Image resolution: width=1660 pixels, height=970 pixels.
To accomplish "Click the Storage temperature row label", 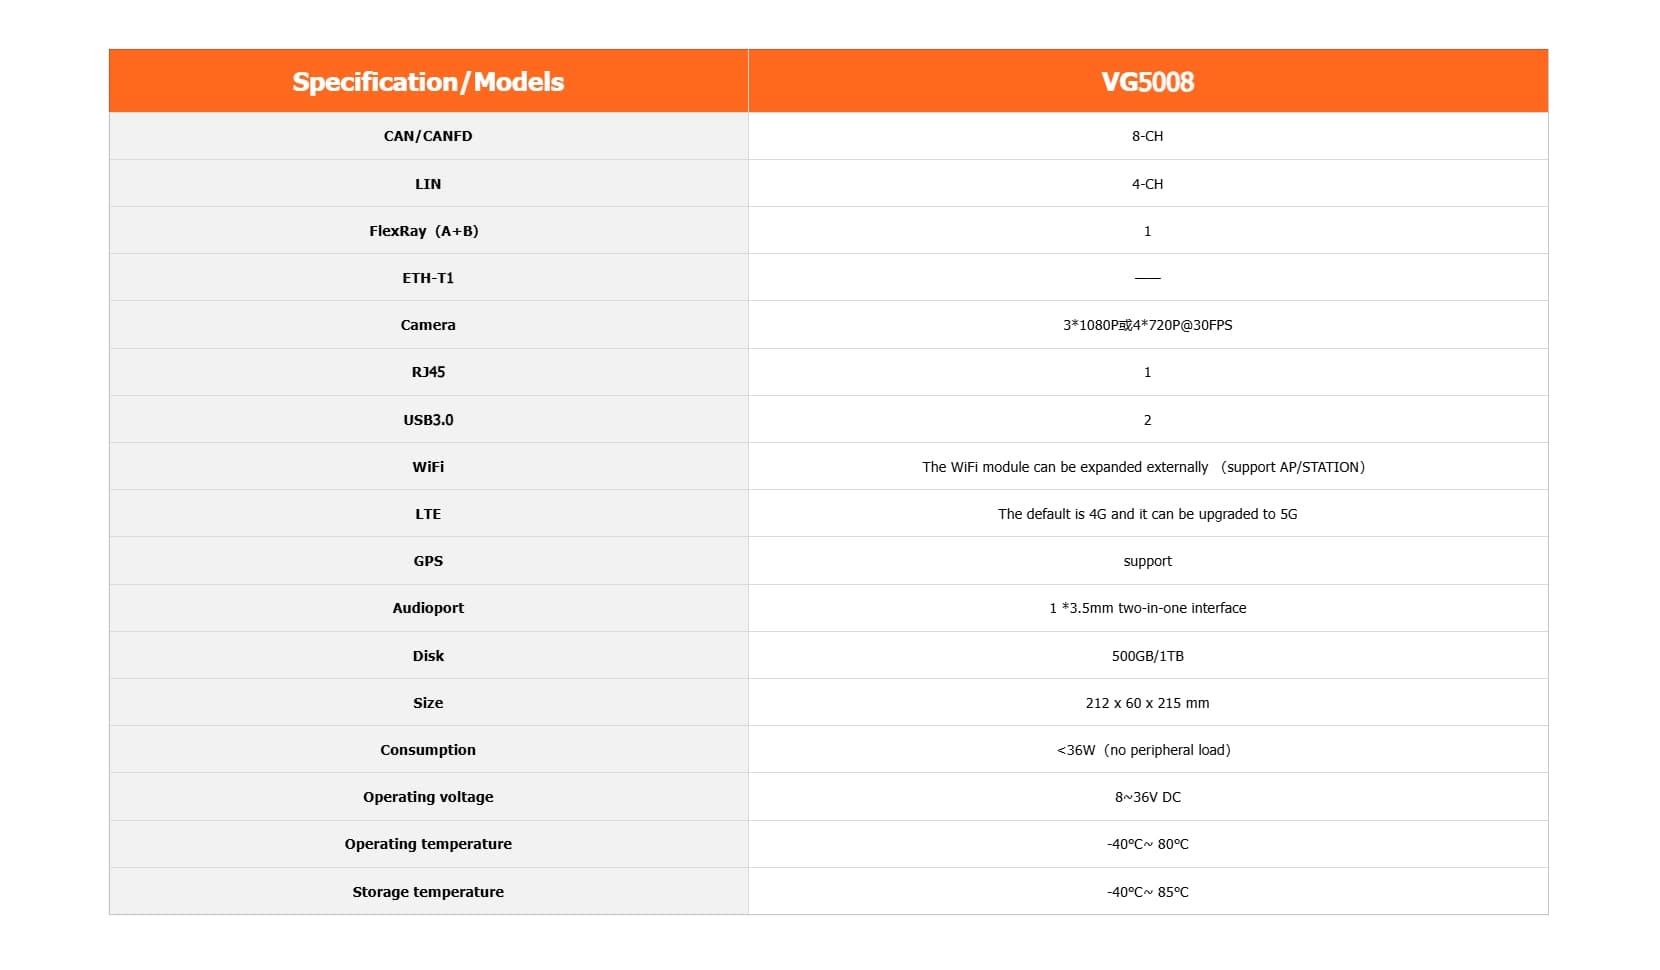I will pos(428,892).
